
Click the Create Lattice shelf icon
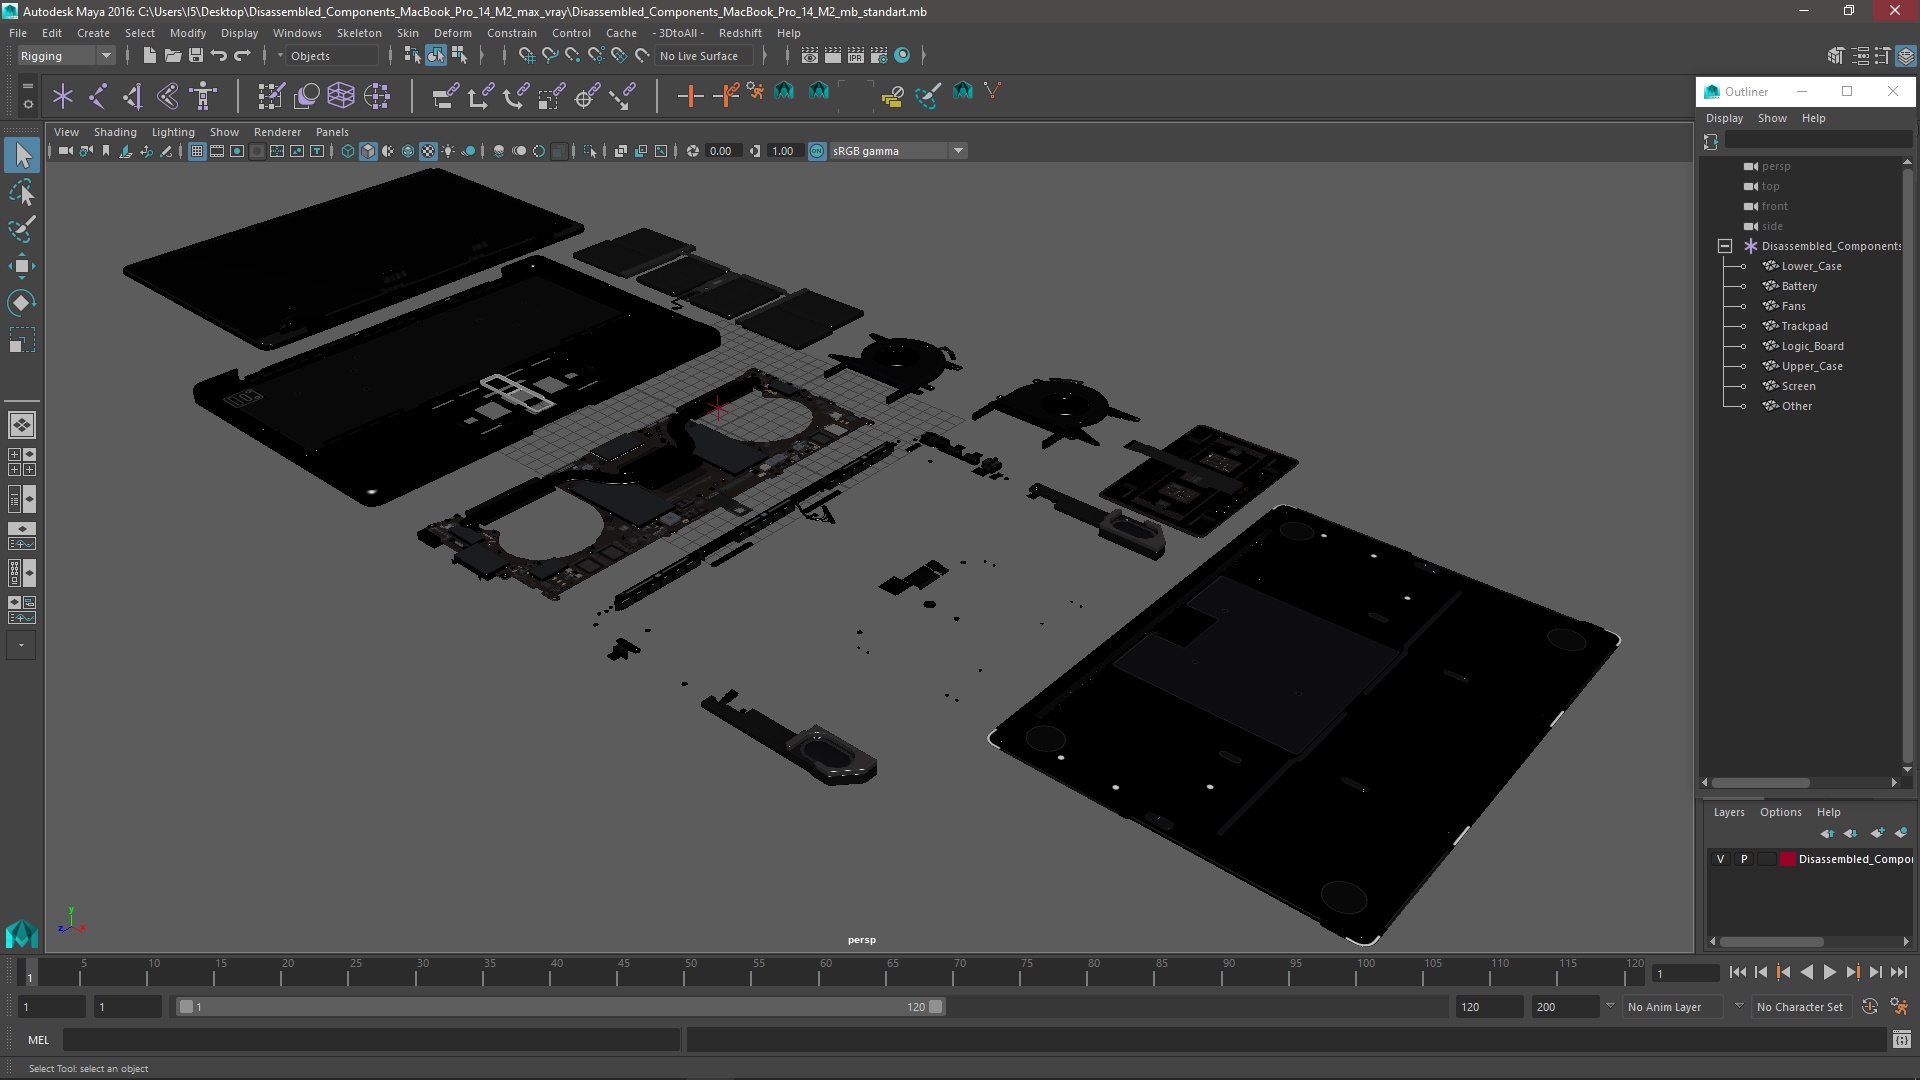coord(341,96)
